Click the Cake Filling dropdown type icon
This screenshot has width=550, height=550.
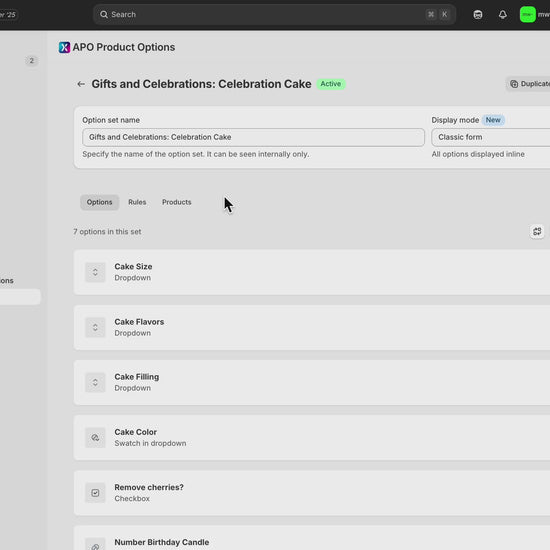pos(95,382)
